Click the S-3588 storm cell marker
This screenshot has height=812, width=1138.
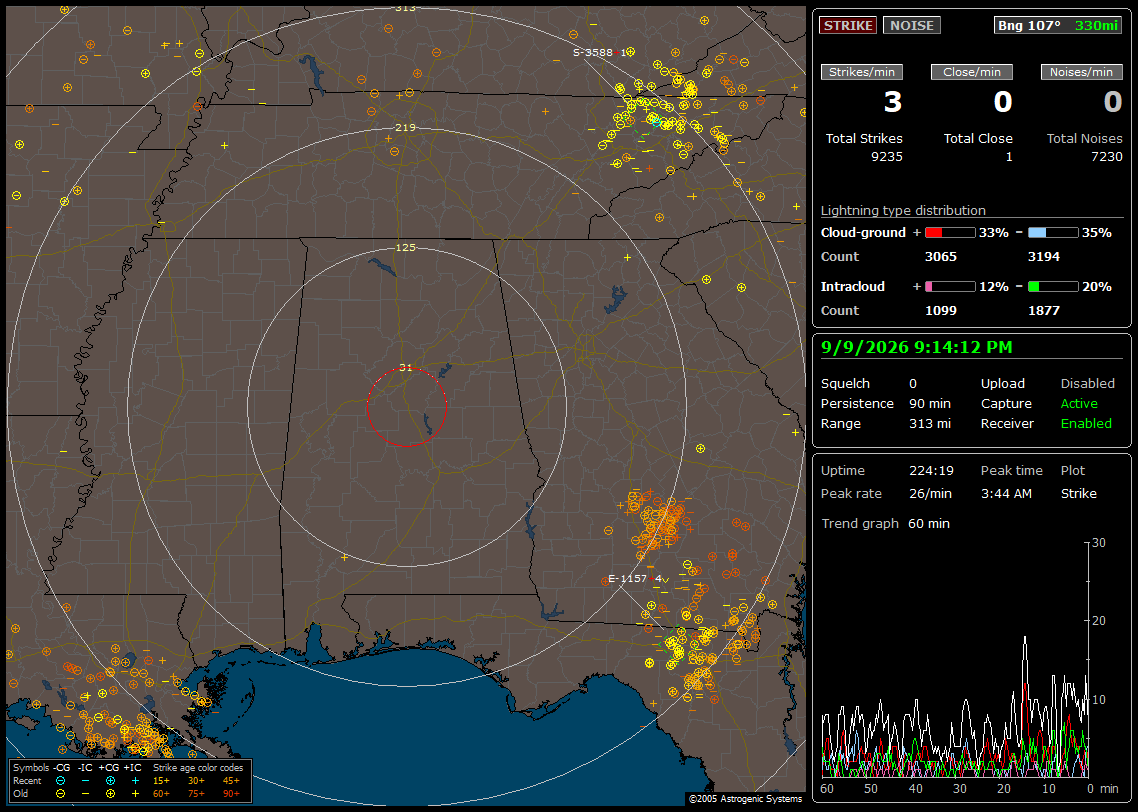[x=602, y=52]
